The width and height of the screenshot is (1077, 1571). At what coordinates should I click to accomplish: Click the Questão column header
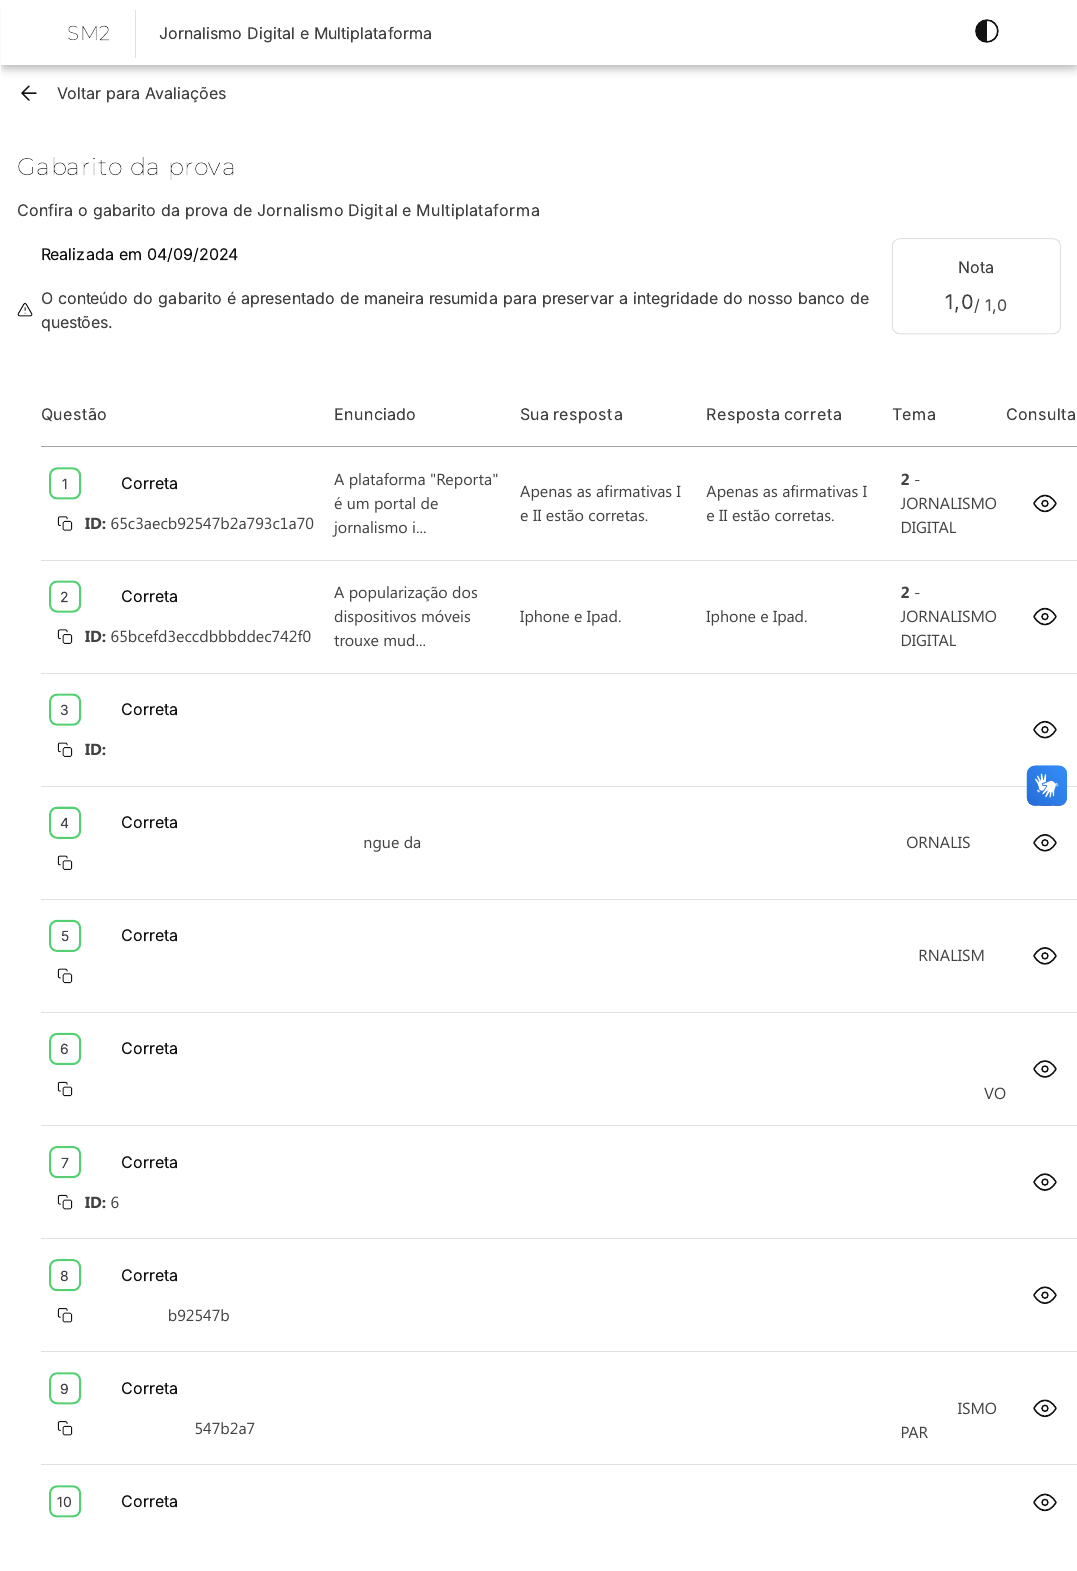pos(74,415)
